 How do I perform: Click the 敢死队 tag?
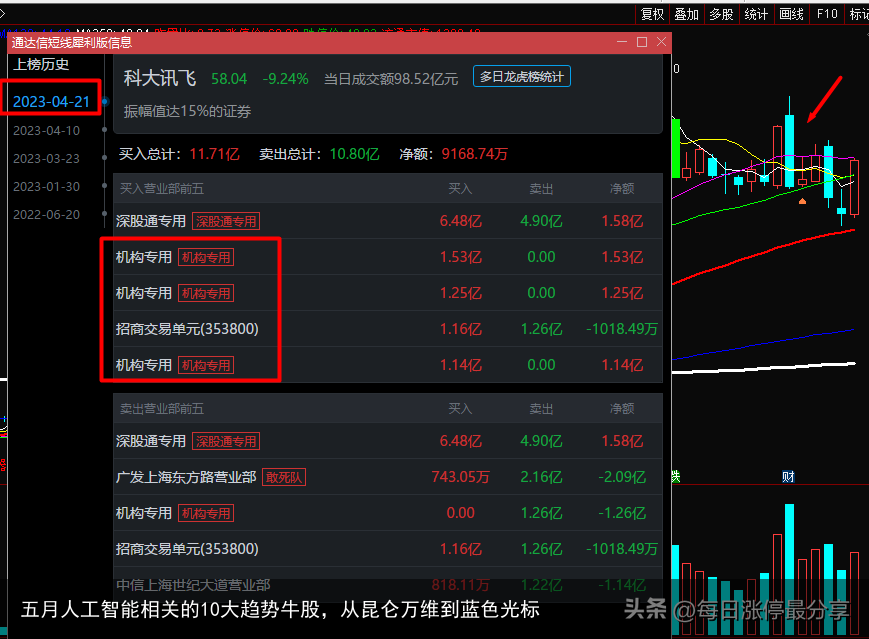click(284, 477)
